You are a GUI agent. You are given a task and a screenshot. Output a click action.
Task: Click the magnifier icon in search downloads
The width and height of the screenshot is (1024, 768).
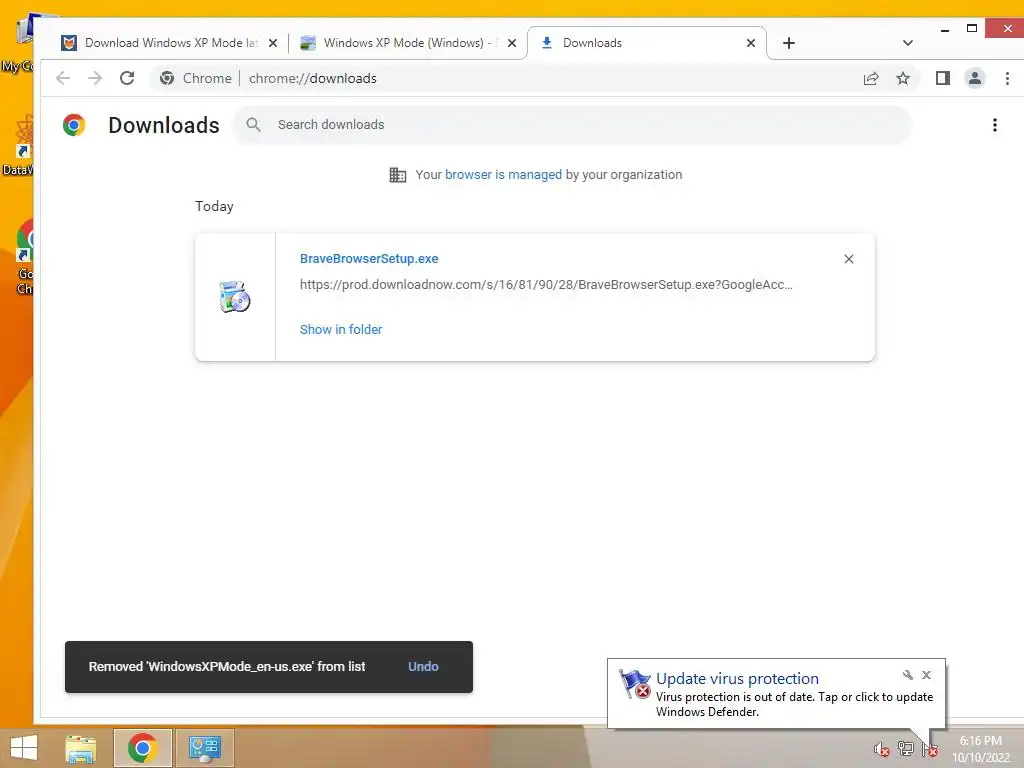click(x=253, y=125)
